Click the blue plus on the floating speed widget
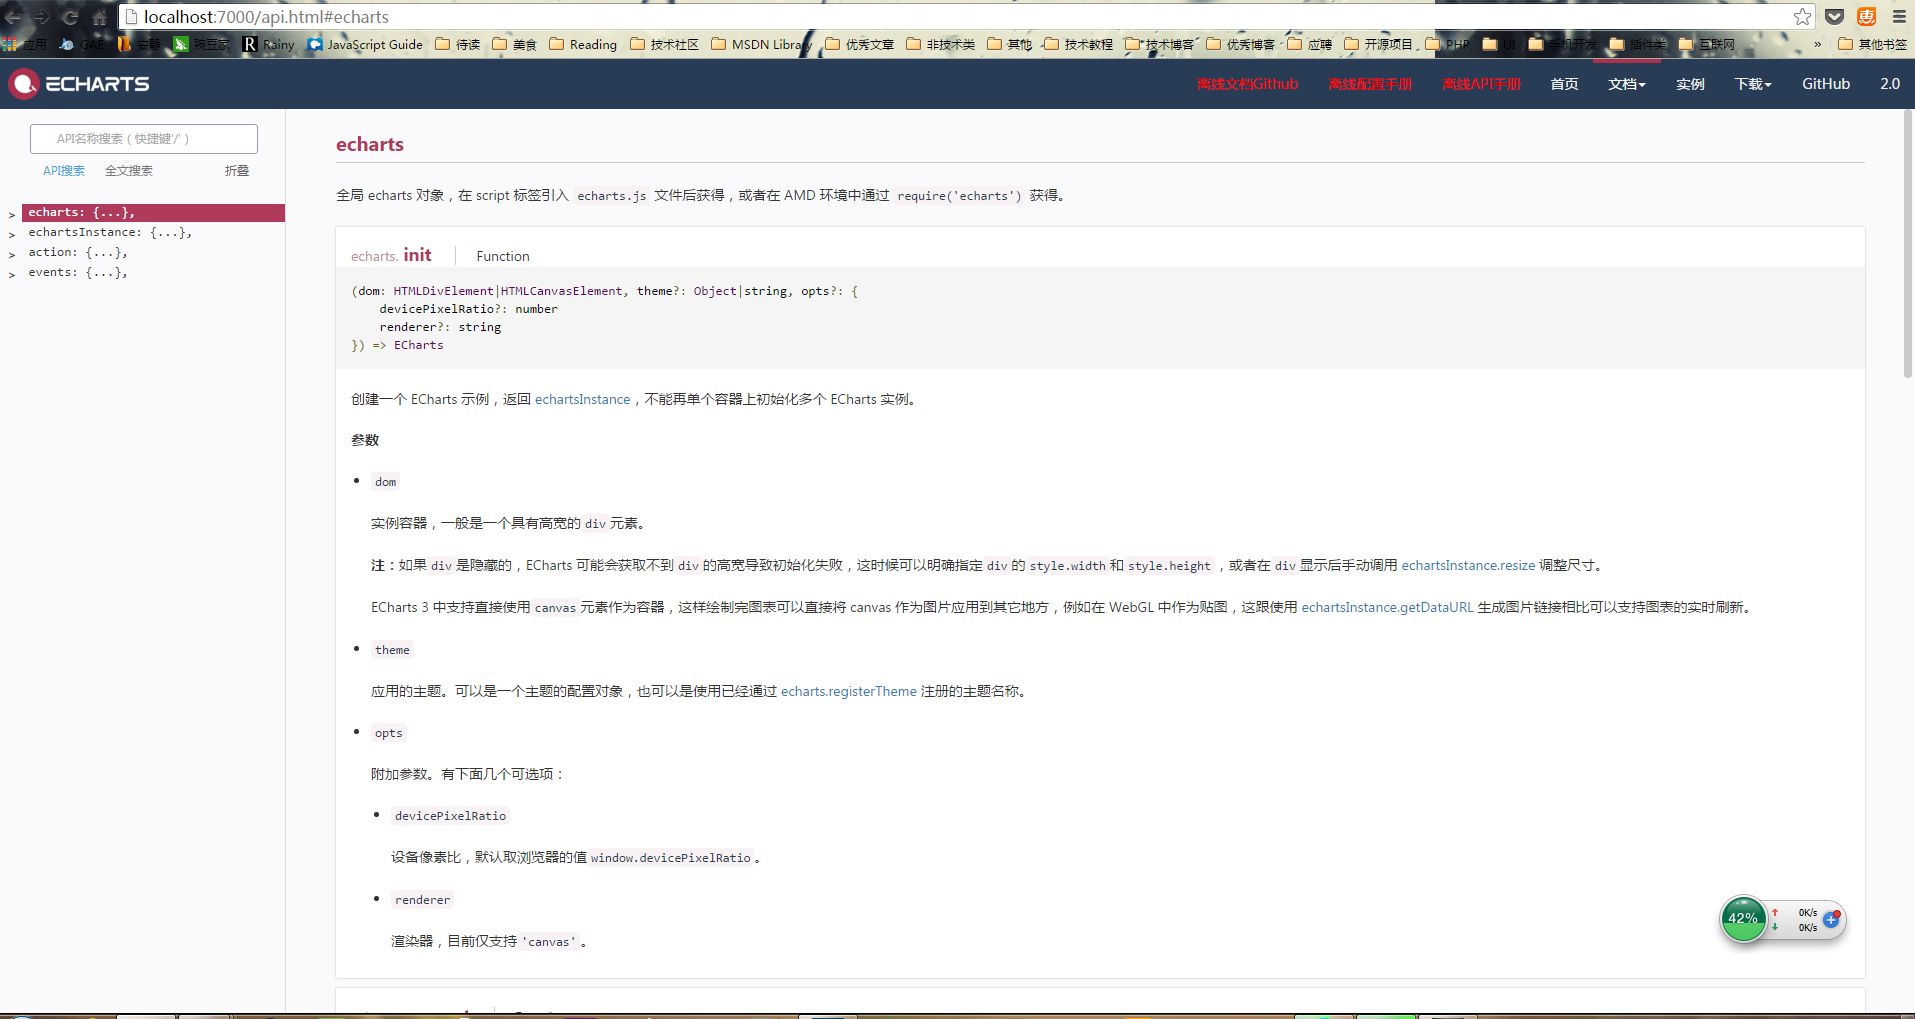The image size is (1915, 1019). click(1831, 919)
